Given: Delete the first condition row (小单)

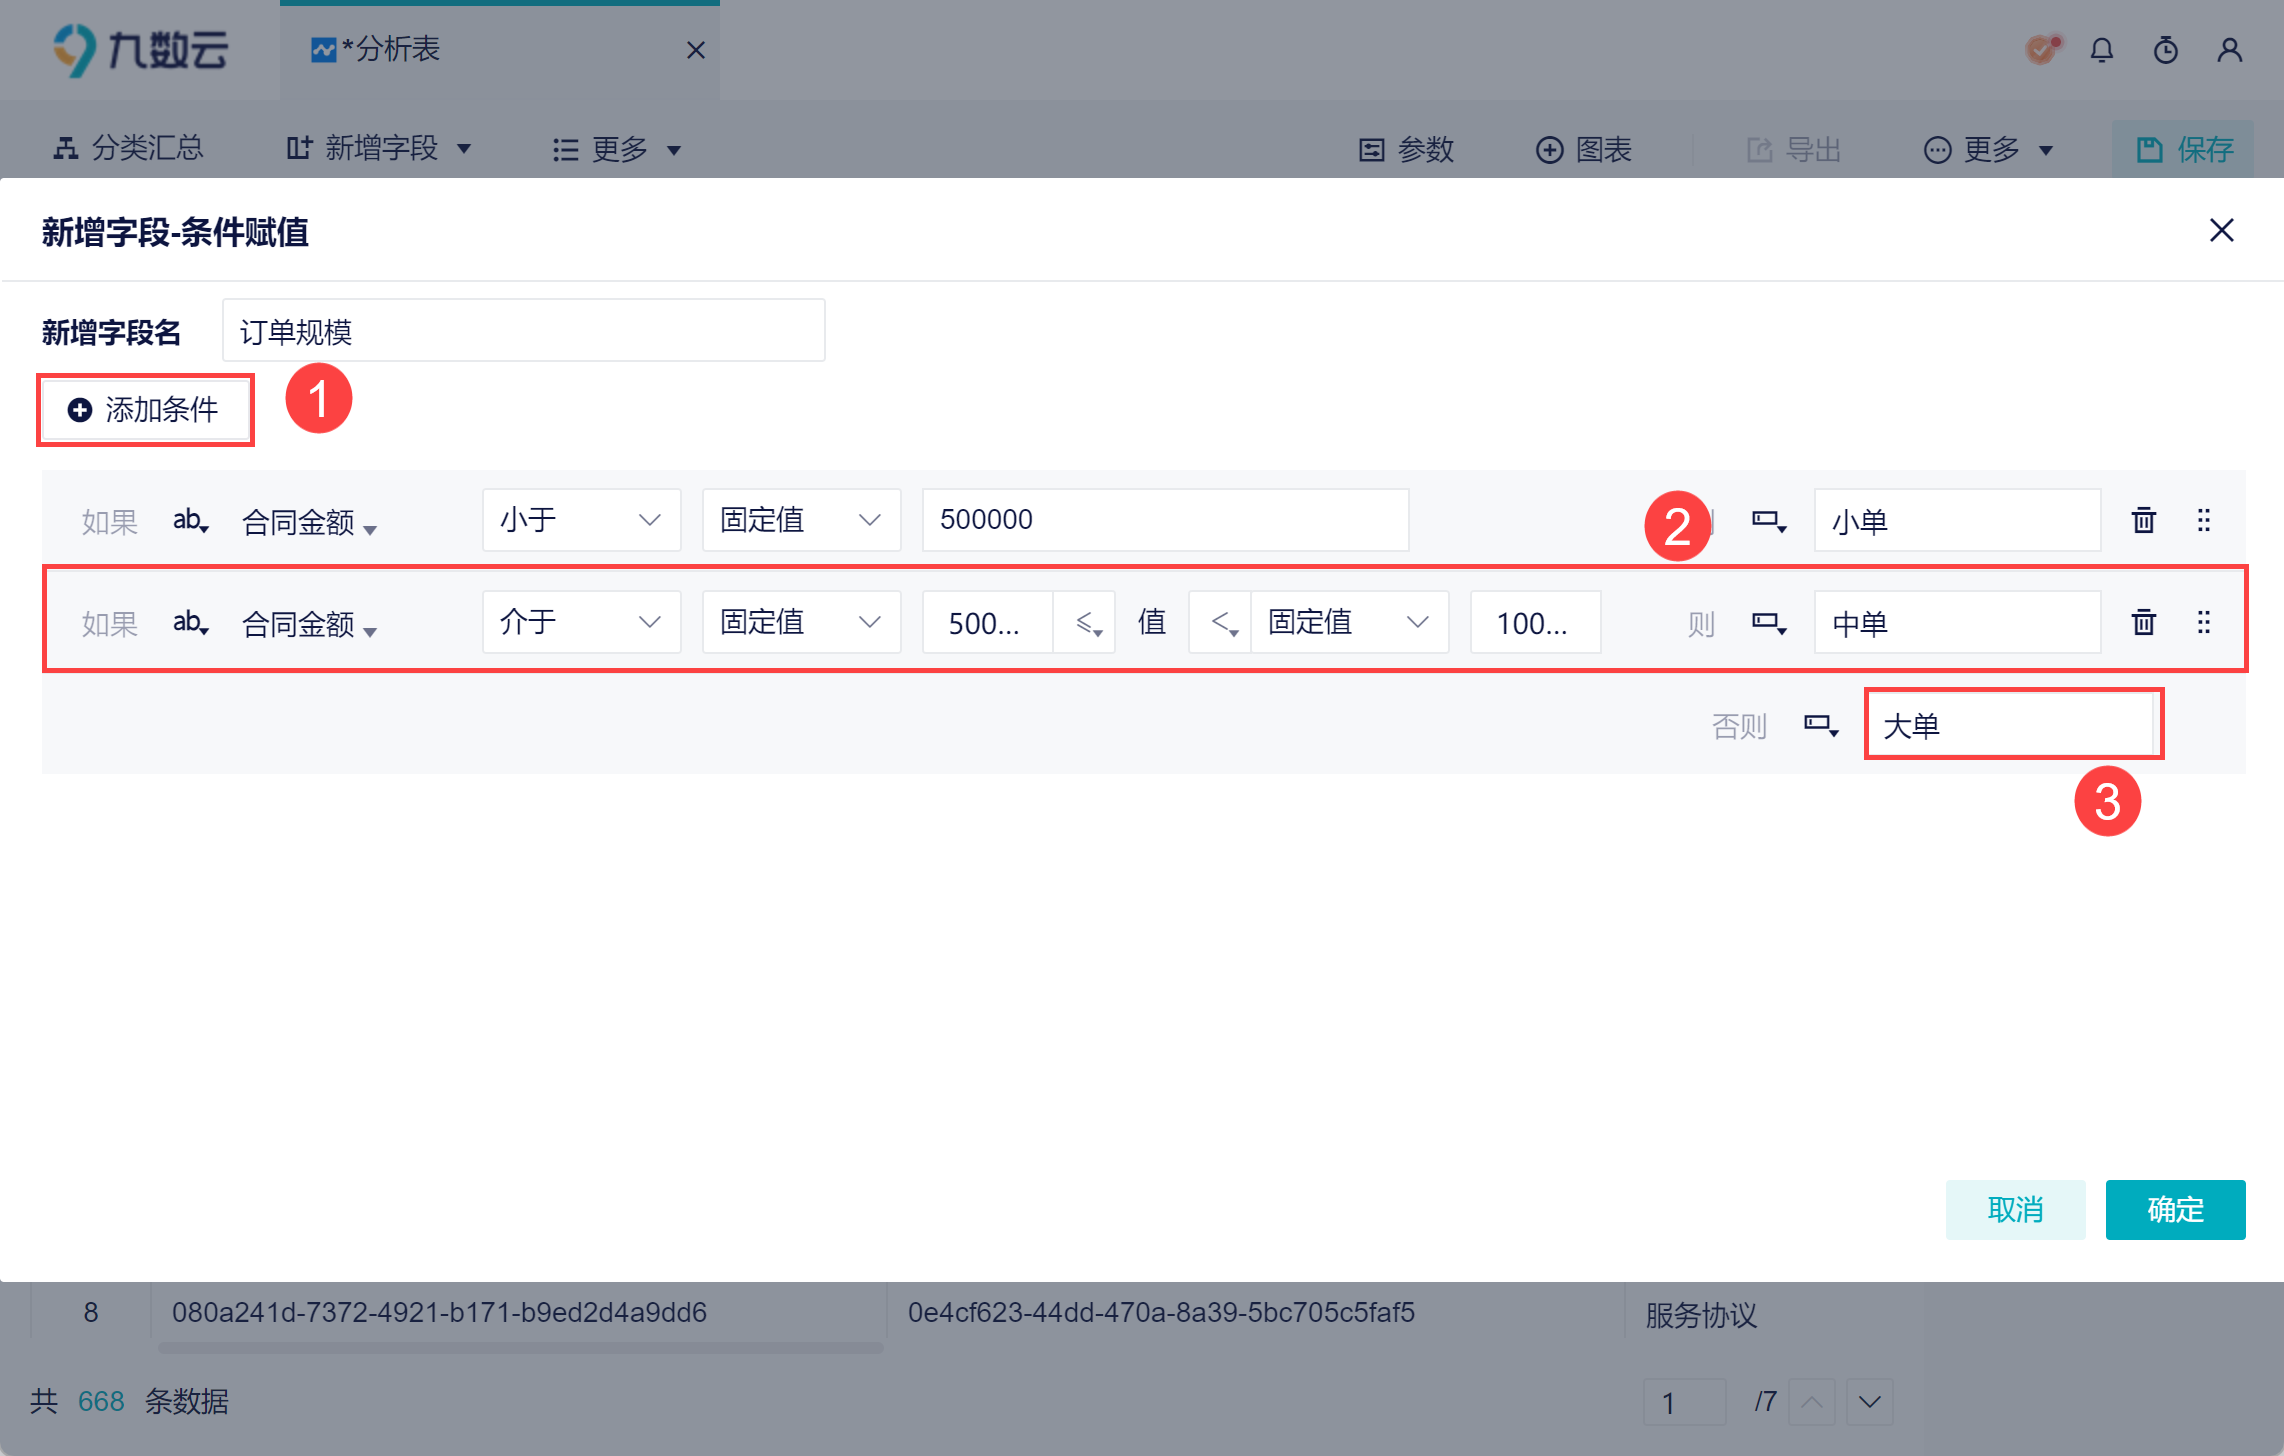Looking at the screenshot, I should (2143, 521).
